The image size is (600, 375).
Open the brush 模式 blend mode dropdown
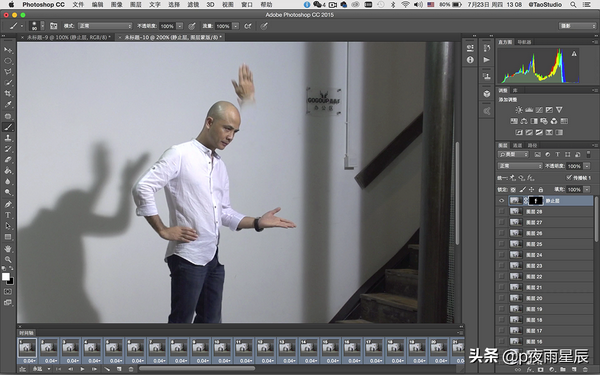pos(105,26)
